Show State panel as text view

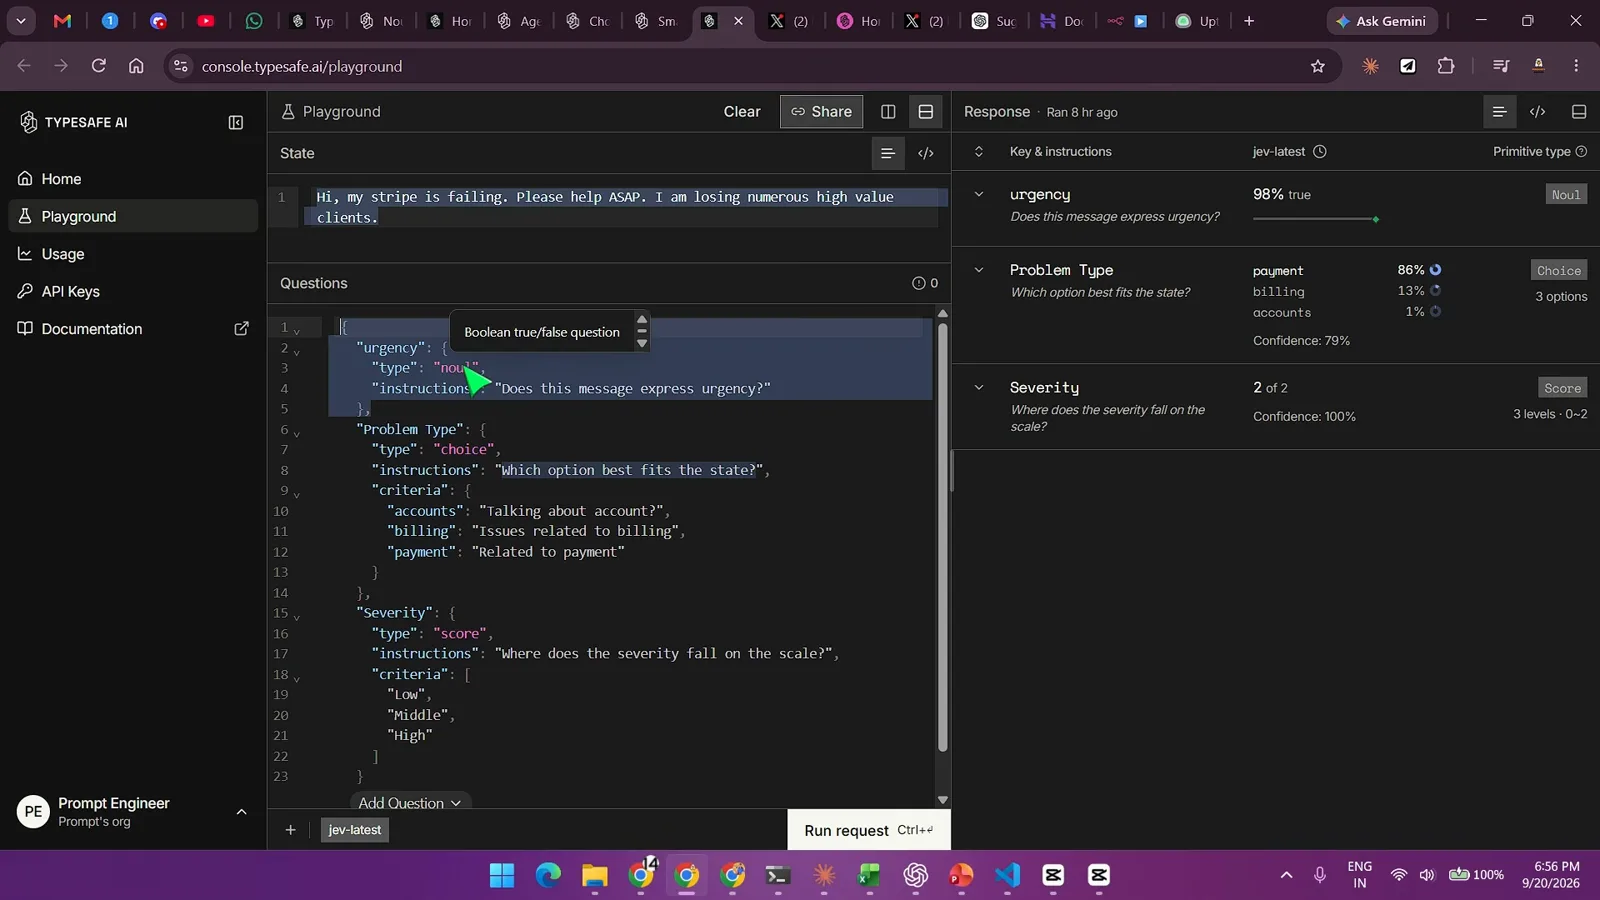tap(887, 153)
